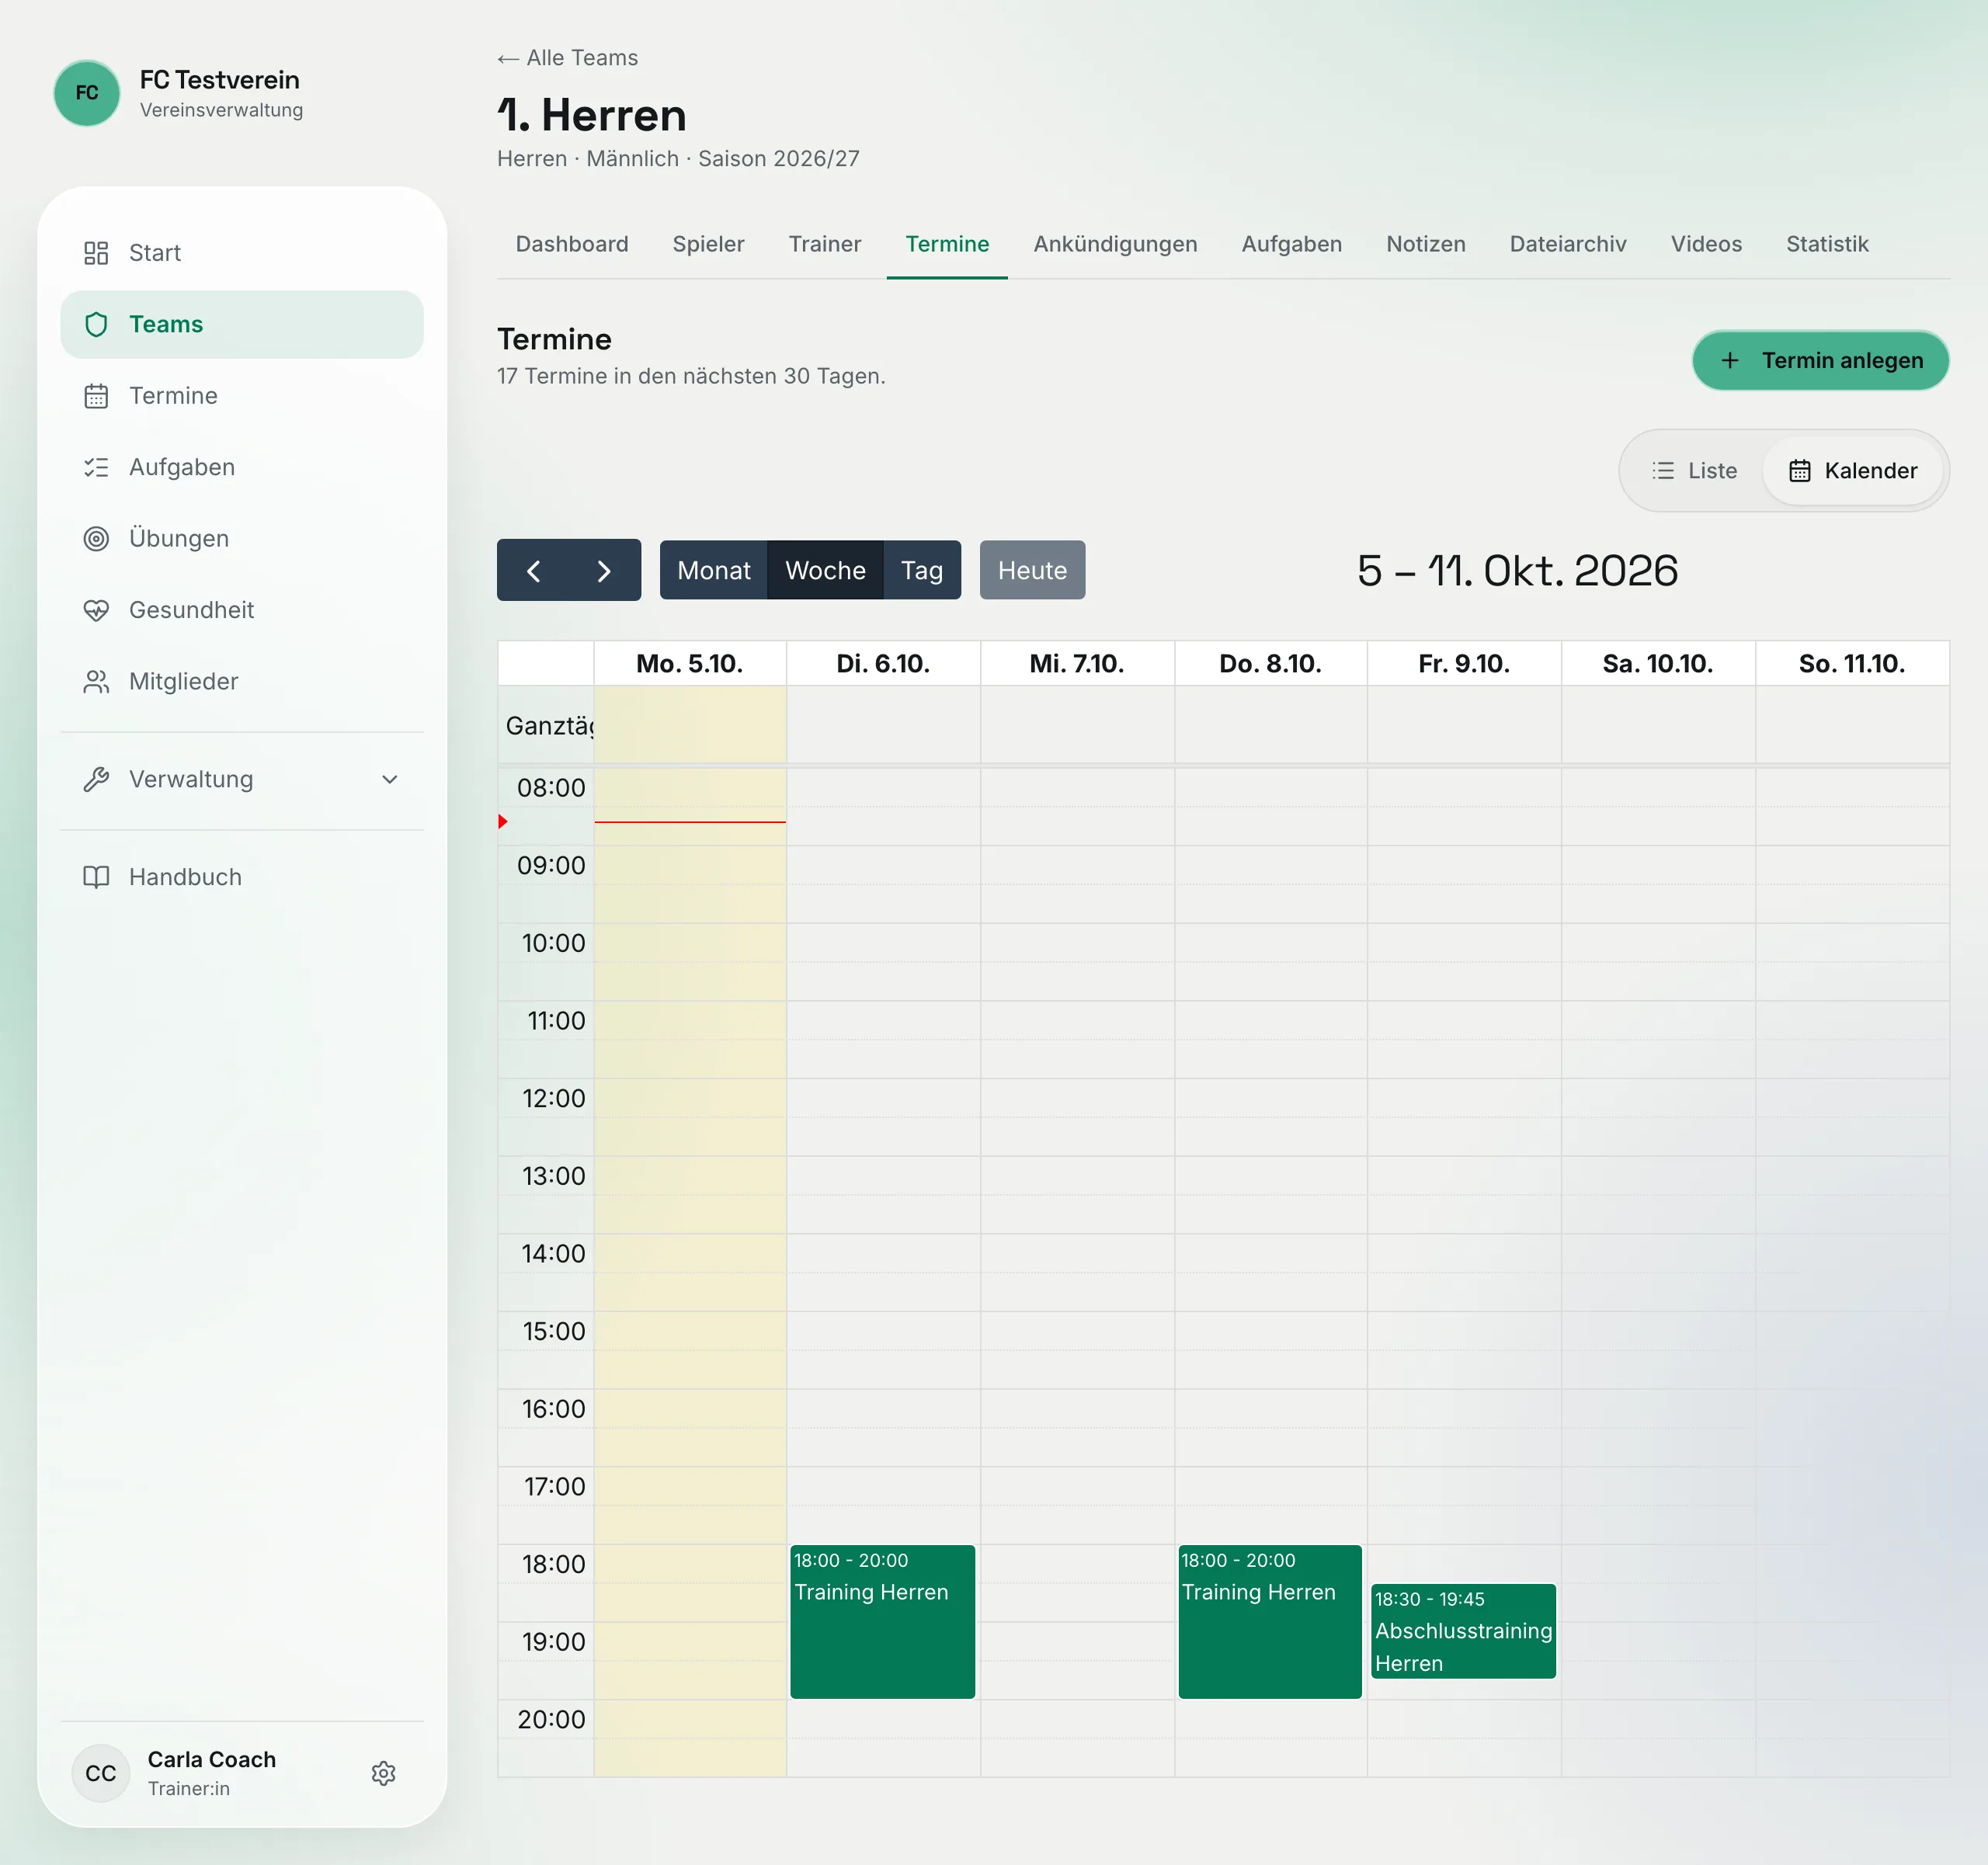Select Monat calendar view
This screenshot has width=1988, height=1865.
[x=713, y=571]
